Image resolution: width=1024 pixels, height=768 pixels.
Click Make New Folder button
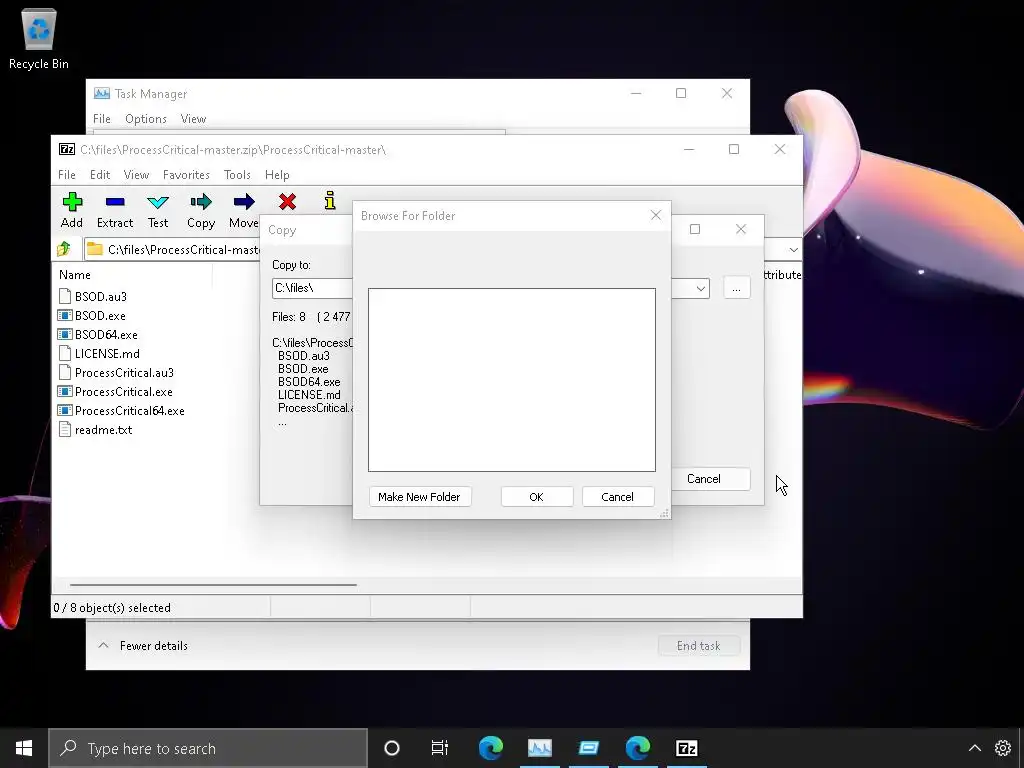point(419,496)
